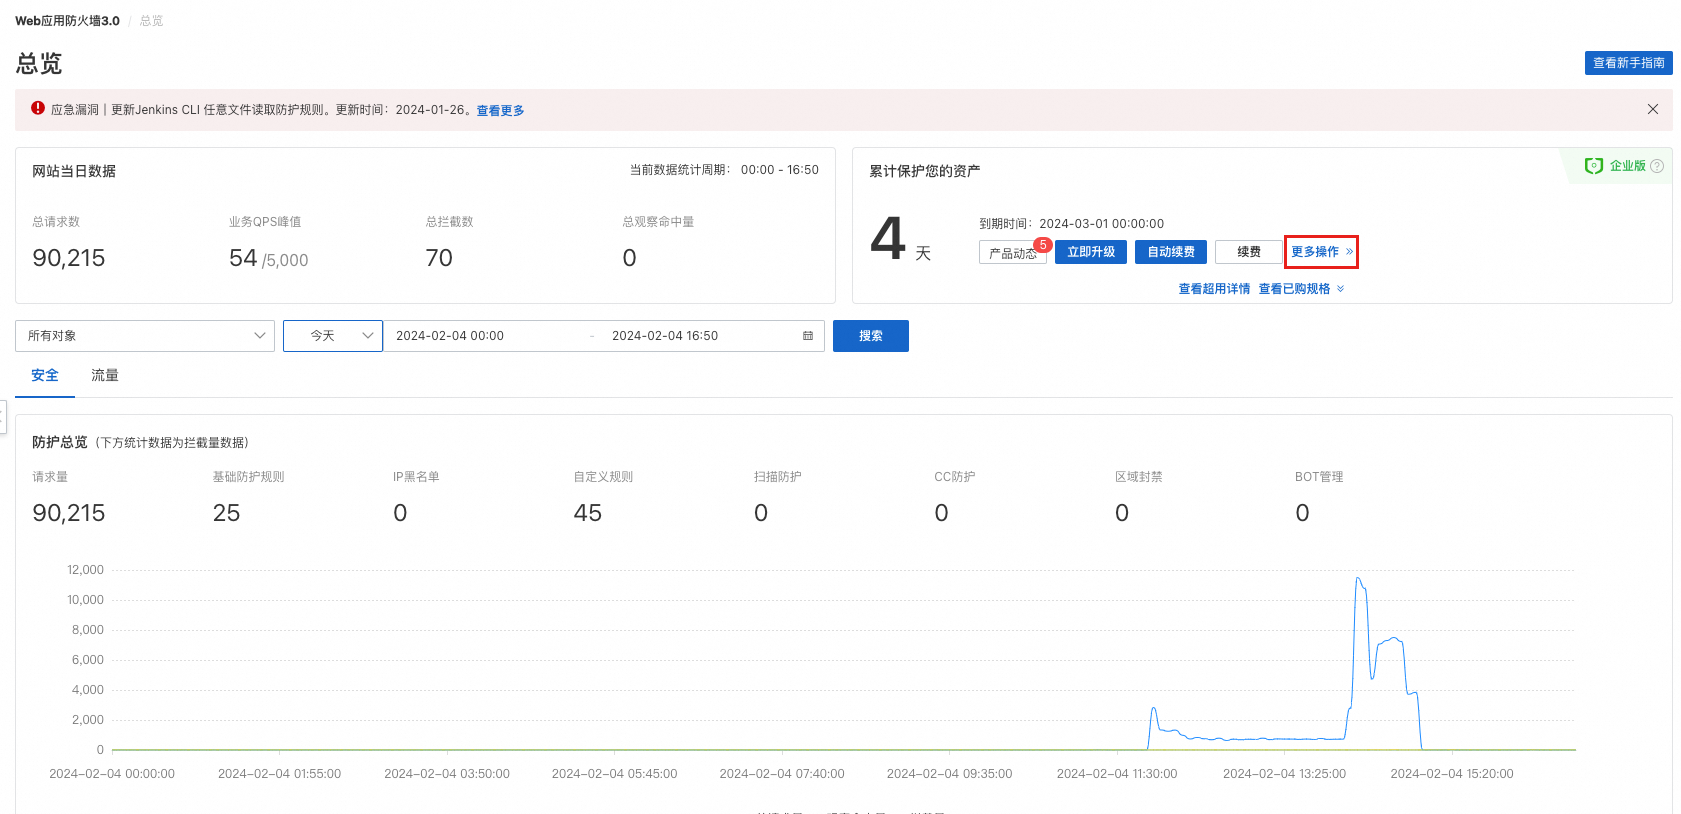
Task: Click the 业务QPS峰值 value 54
Action: [x=243, y=258]
